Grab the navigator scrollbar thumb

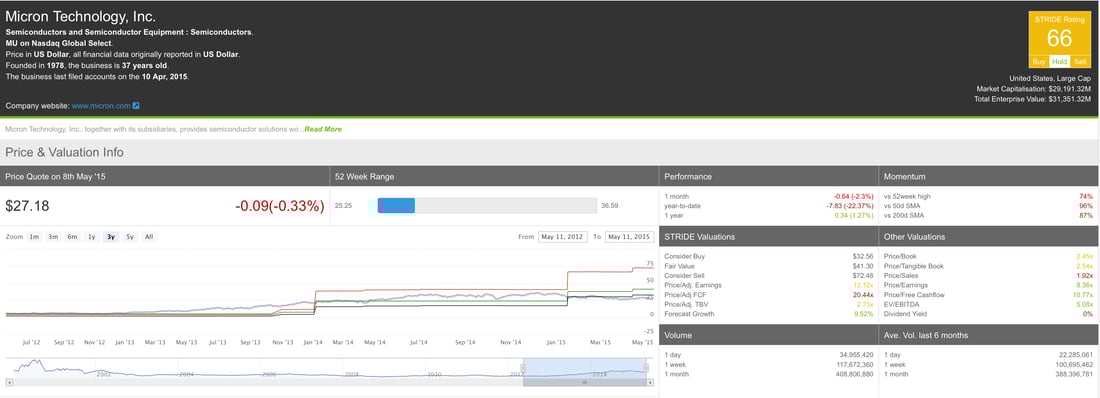[x=584, y=383]
